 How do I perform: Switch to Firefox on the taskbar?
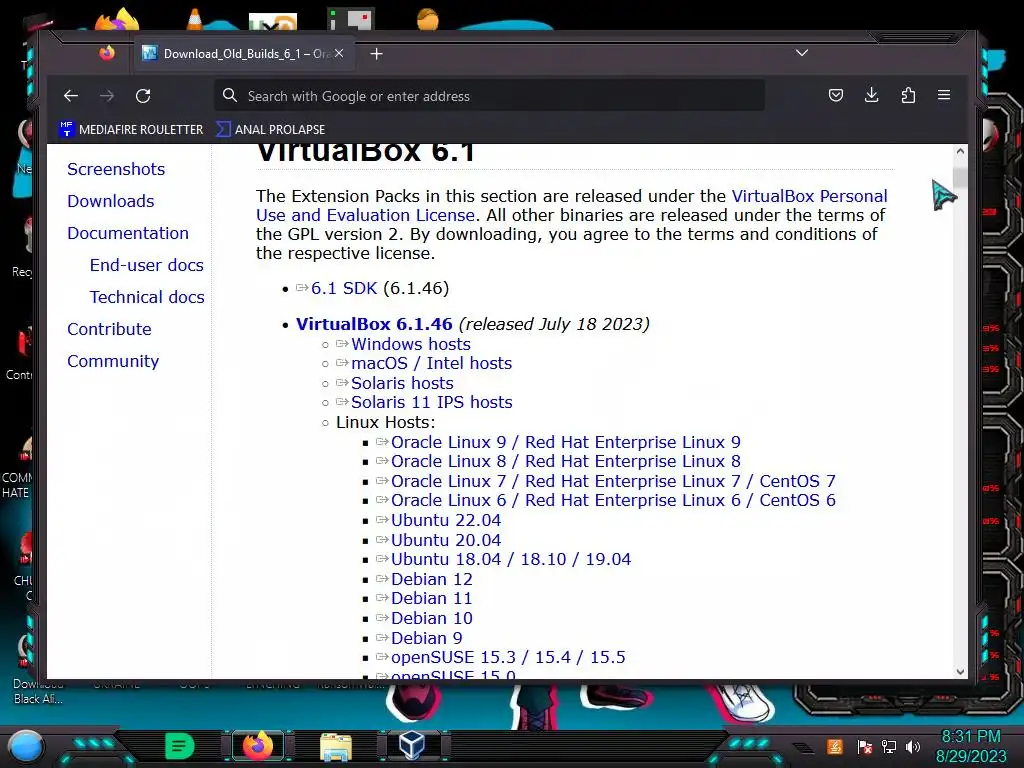pyautogui.click(x=258, y=746)
